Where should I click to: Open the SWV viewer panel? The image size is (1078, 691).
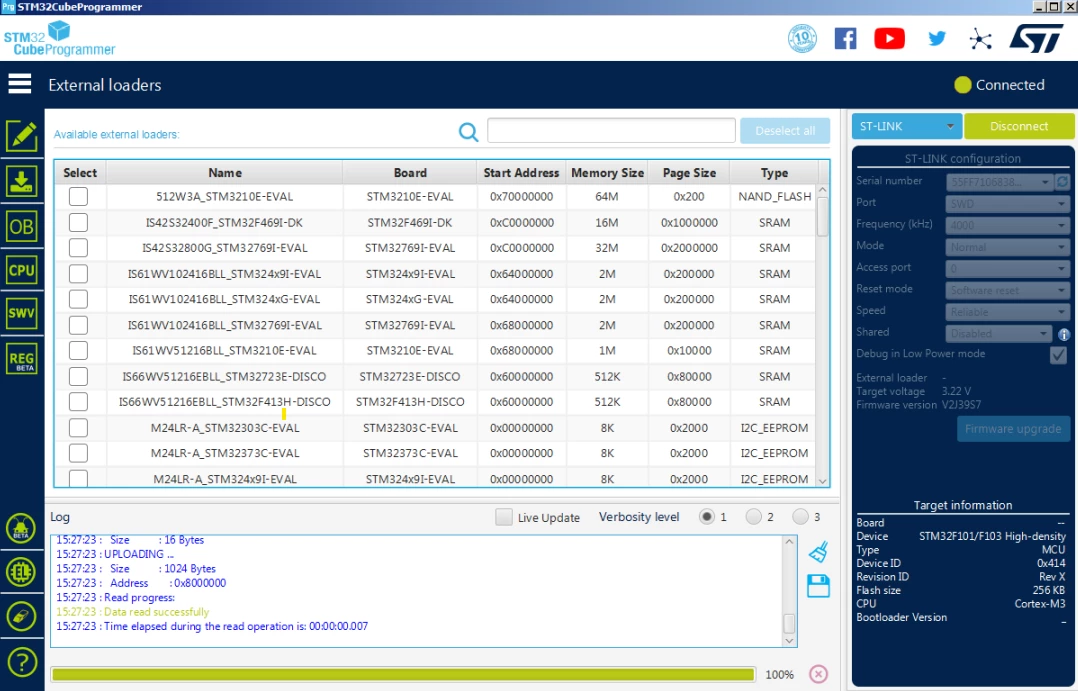pos(21,314)
